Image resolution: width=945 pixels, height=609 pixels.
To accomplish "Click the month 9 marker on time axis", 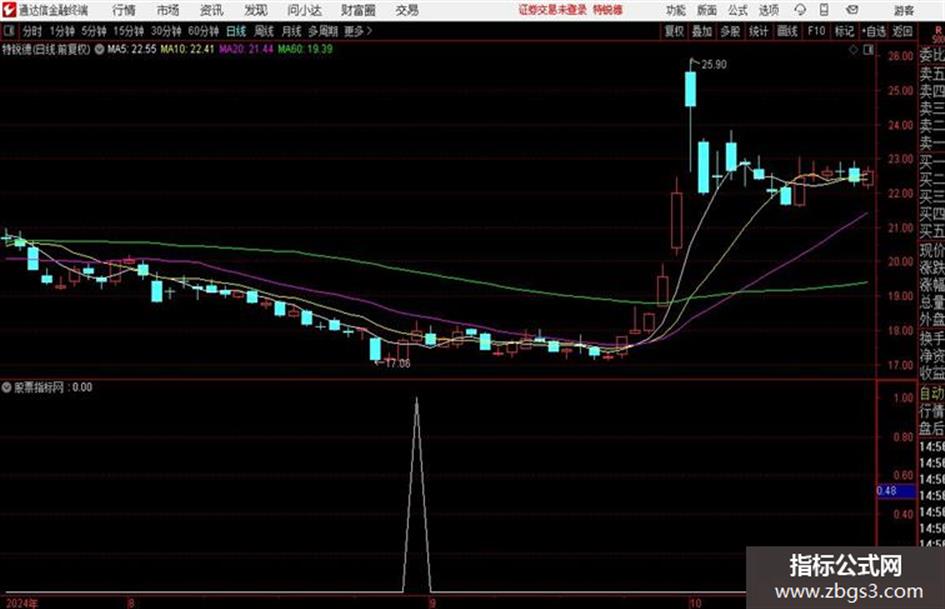I will pos(432,603).
